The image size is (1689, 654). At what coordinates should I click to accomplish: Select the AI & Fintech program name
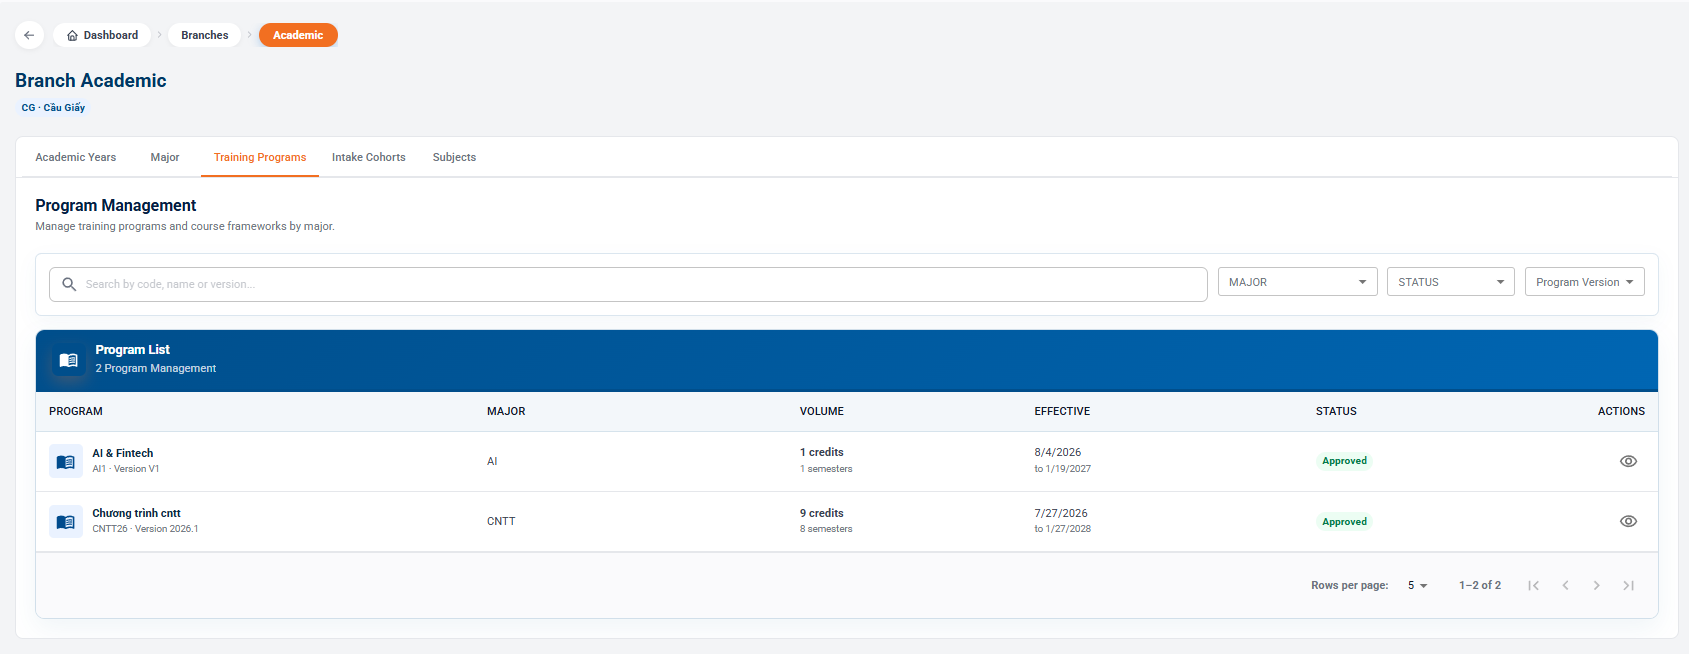point(123,453)
